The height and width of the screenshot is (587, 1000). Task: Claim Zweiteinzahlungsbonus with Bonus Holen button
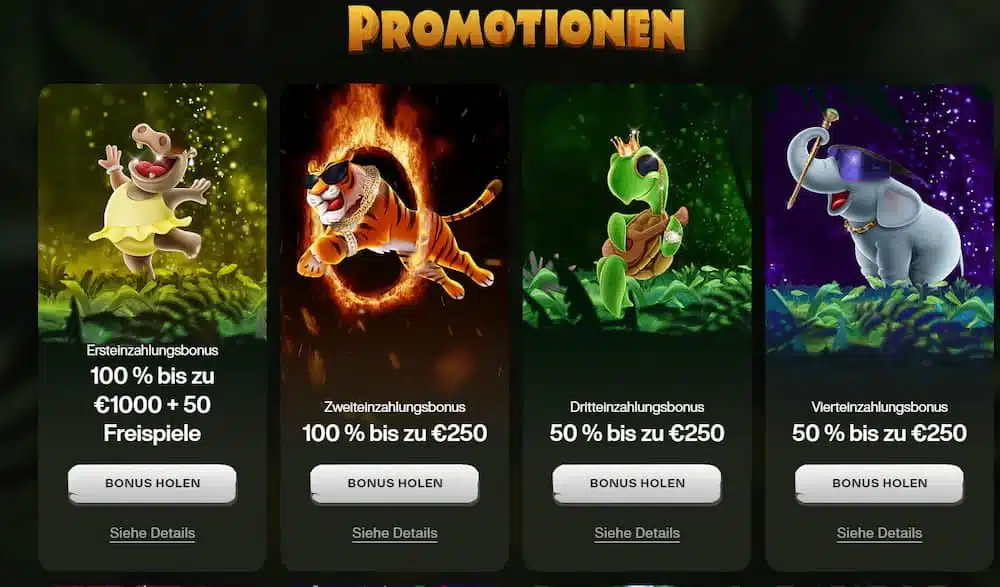395,483
